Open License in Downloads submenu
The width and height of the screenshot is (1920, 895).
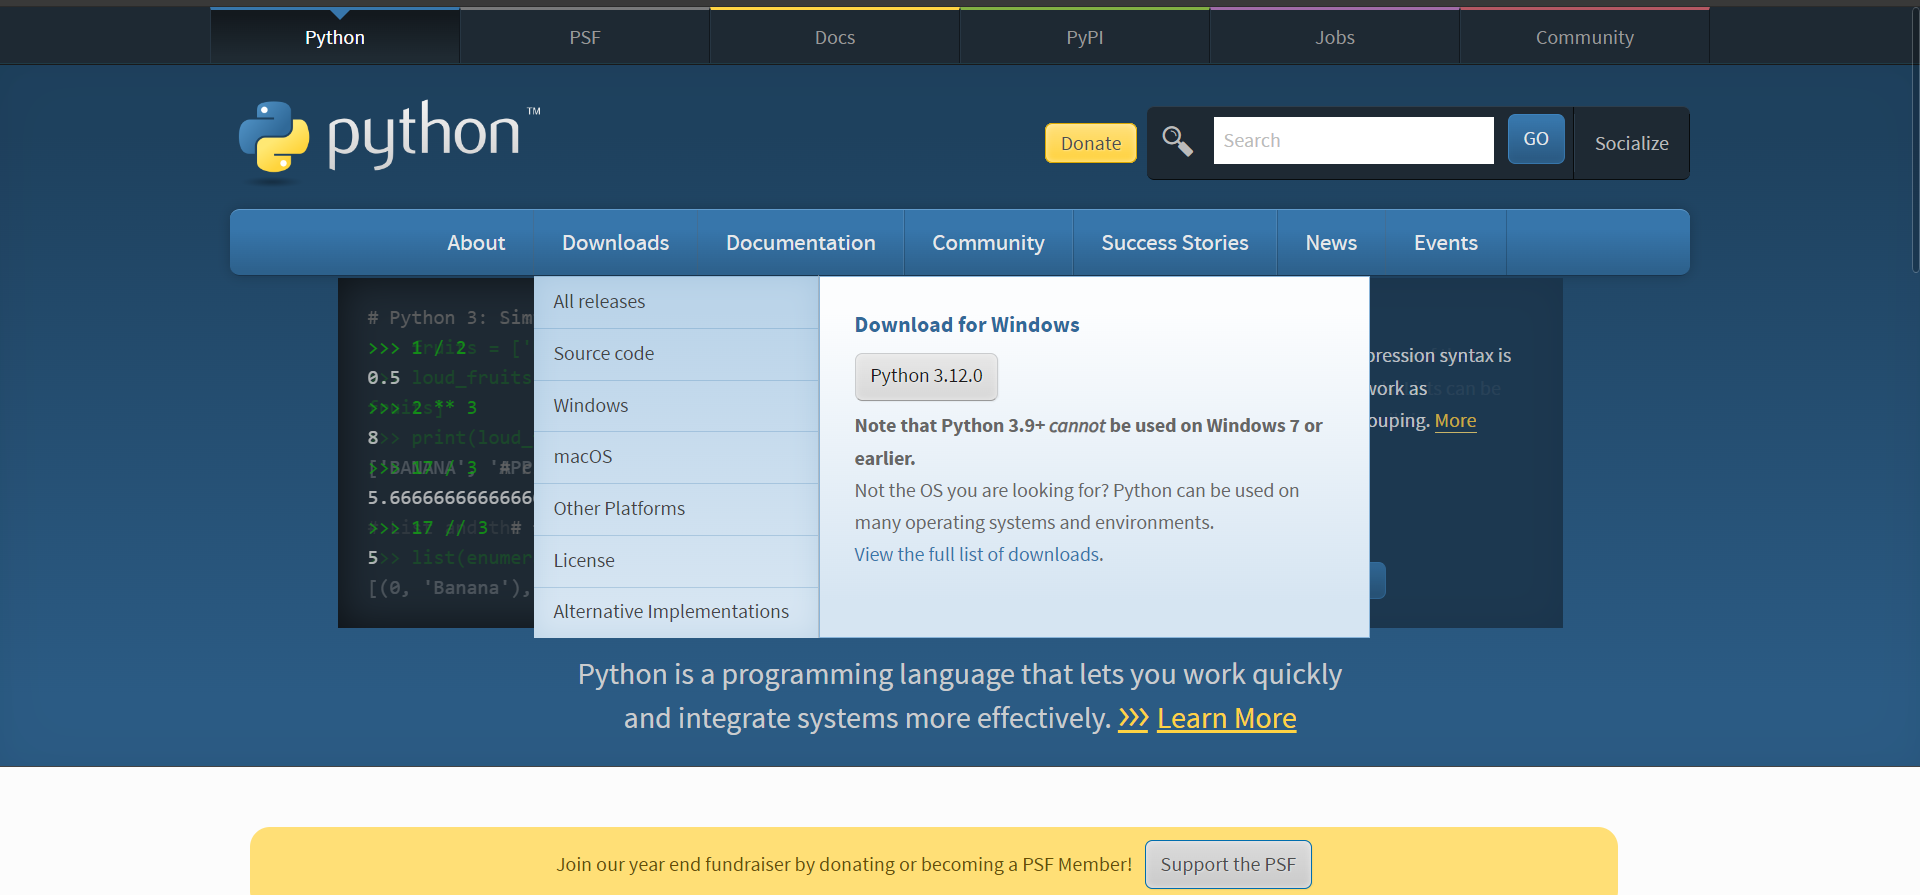676,561
